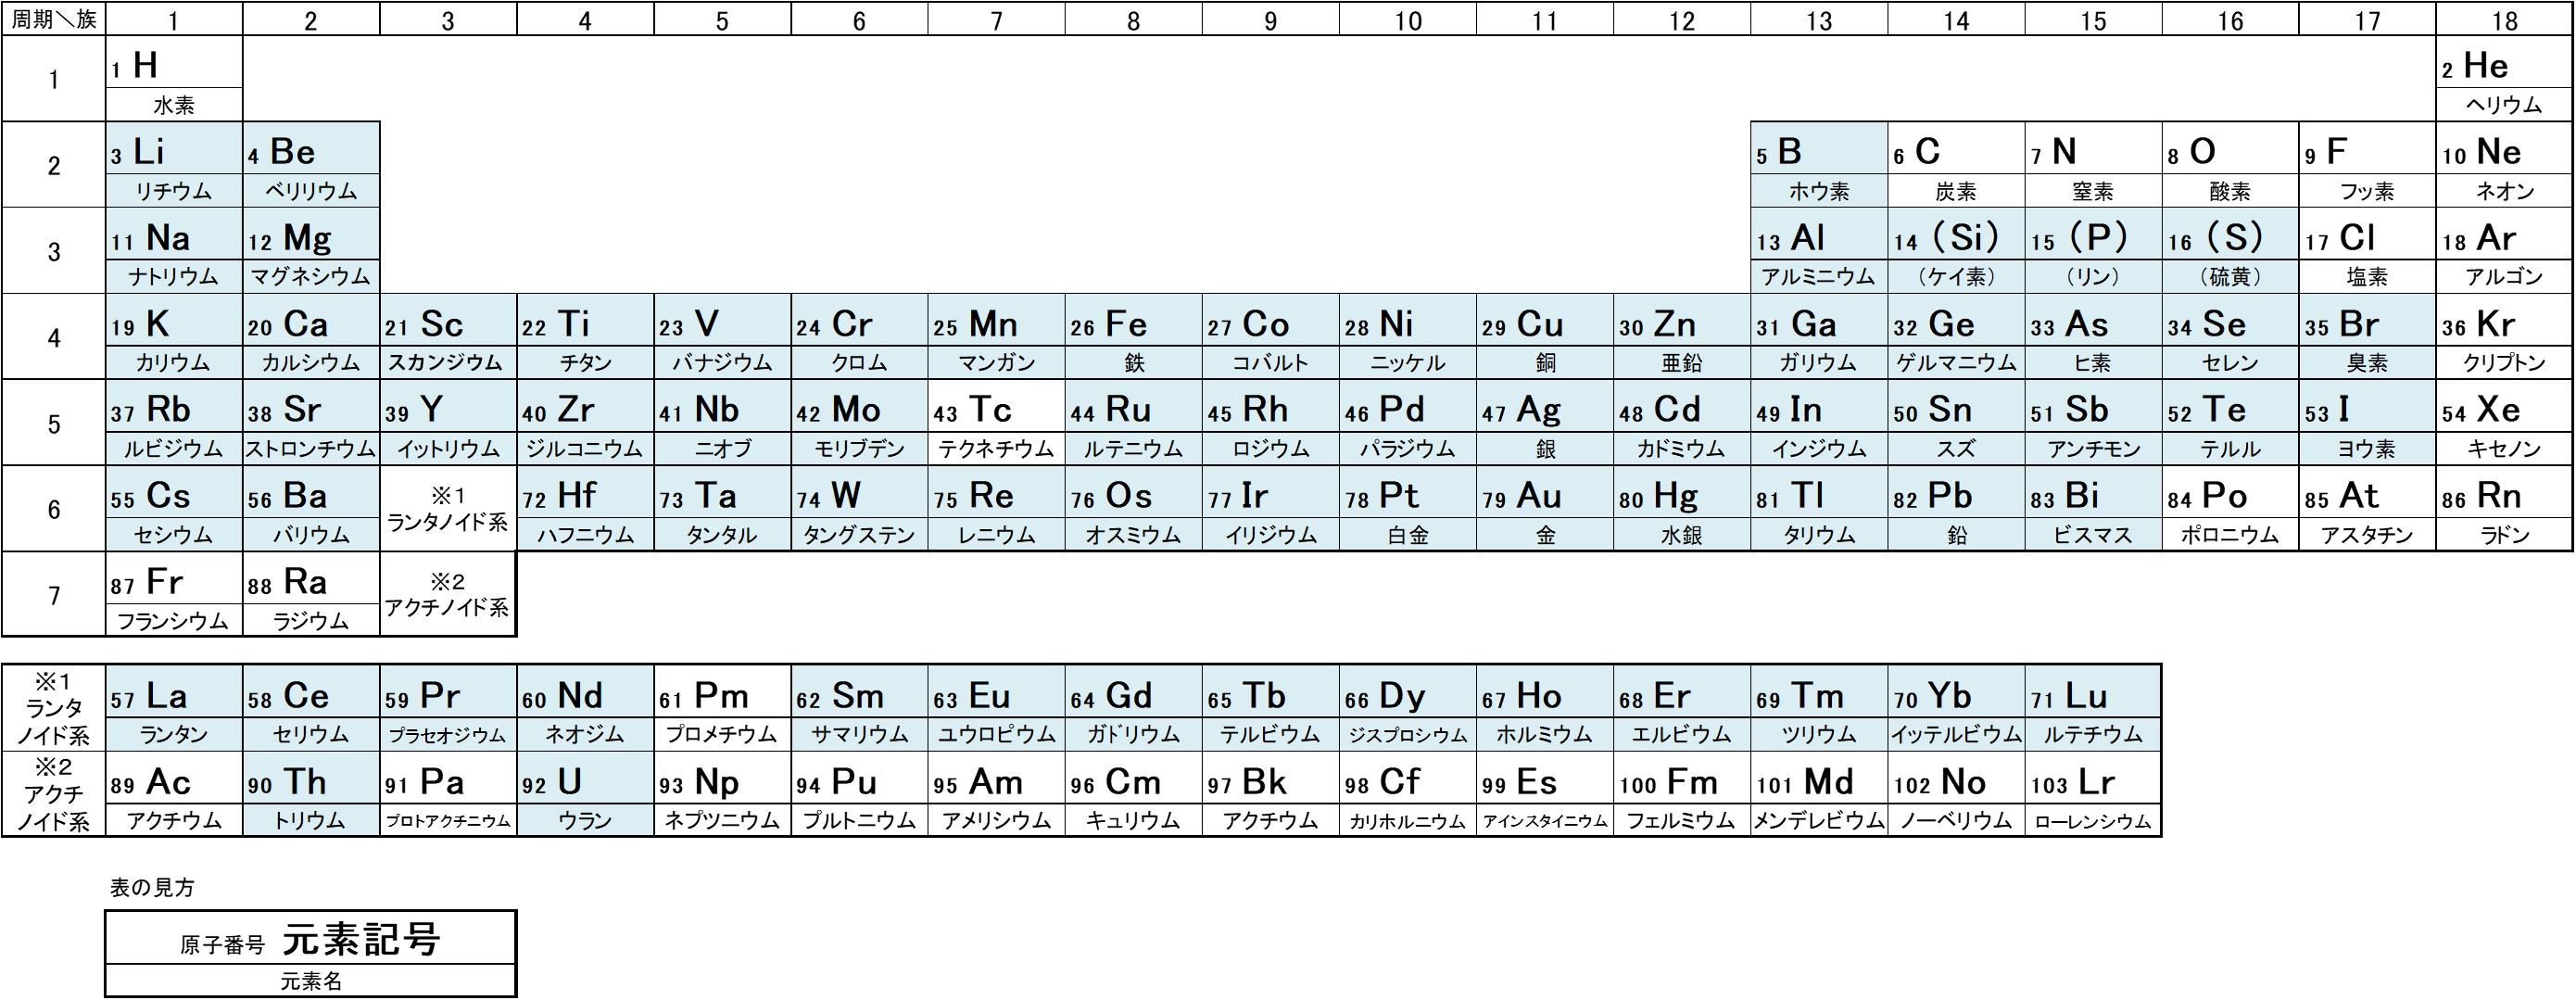Select the xenon cell 54 Xe
This screenshot has height=1000, width=2576.
pos(2504,423)
